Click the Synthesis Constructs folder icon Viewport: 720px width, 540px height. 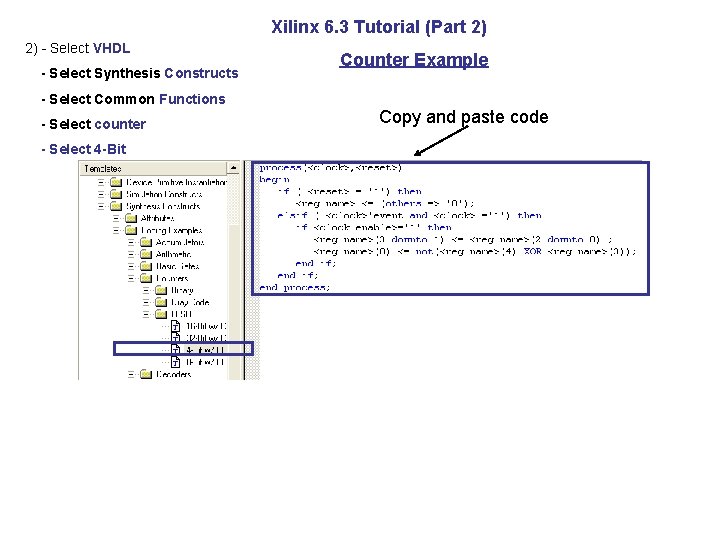(116, 206)
